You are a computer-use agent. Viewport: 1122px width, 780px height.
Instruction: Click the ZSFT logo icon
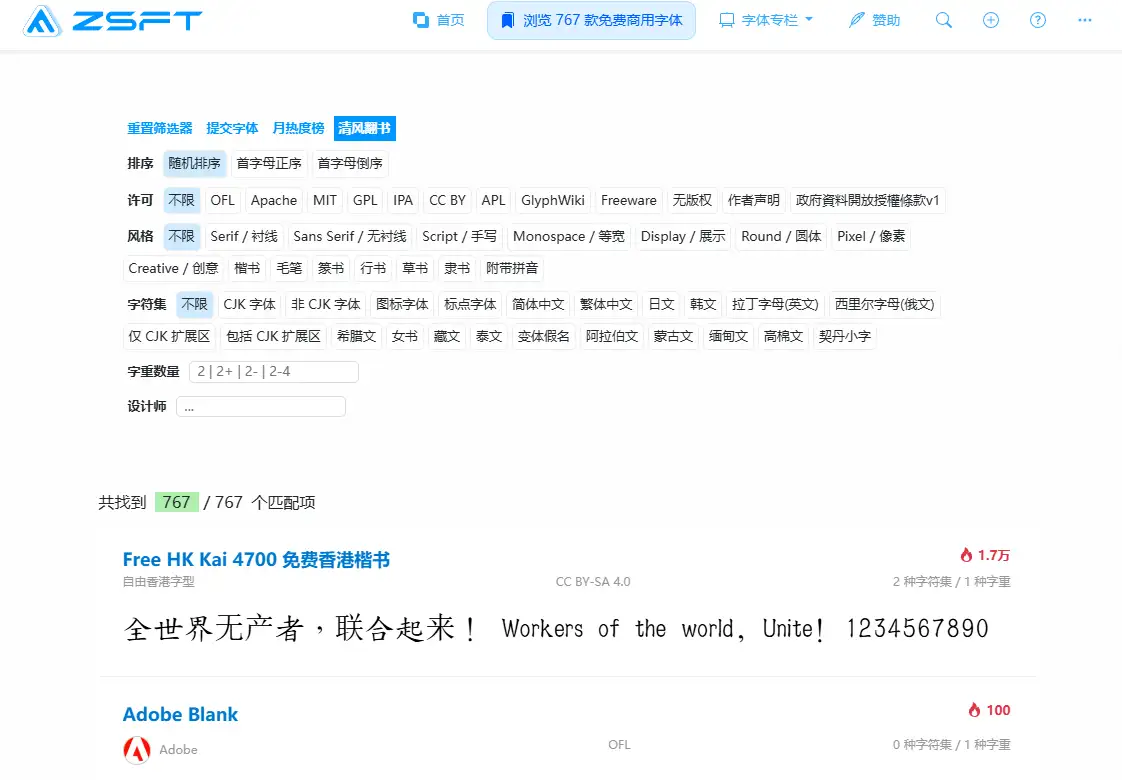click(42, 21)
